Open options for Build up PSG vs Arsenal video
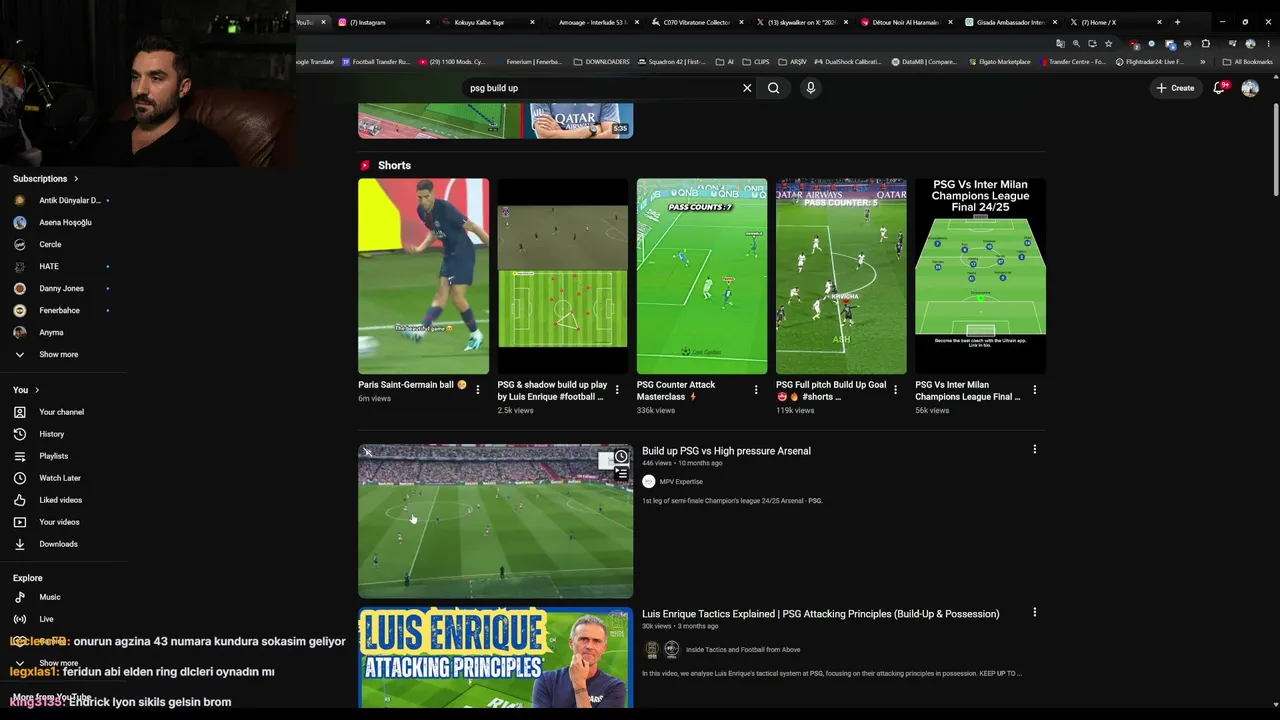 click(1034, 449)
